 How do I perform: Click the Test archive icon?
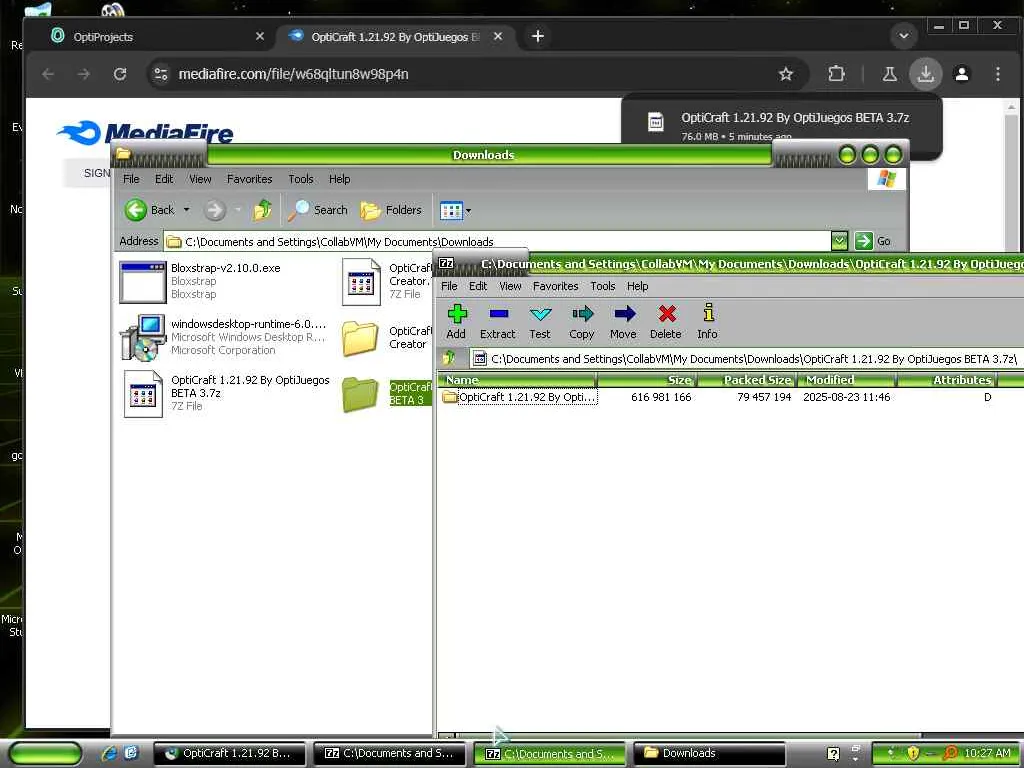pos(540,322)
